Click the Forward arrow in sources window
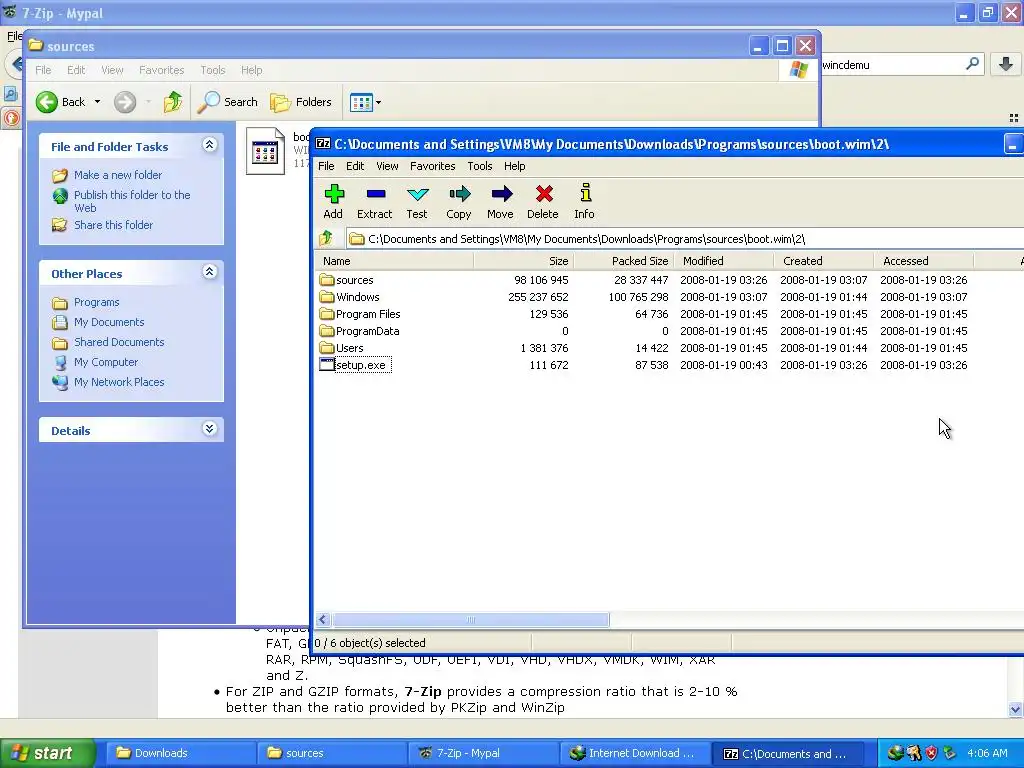This screenshot has width=1024, height=768. coord(125,102)
